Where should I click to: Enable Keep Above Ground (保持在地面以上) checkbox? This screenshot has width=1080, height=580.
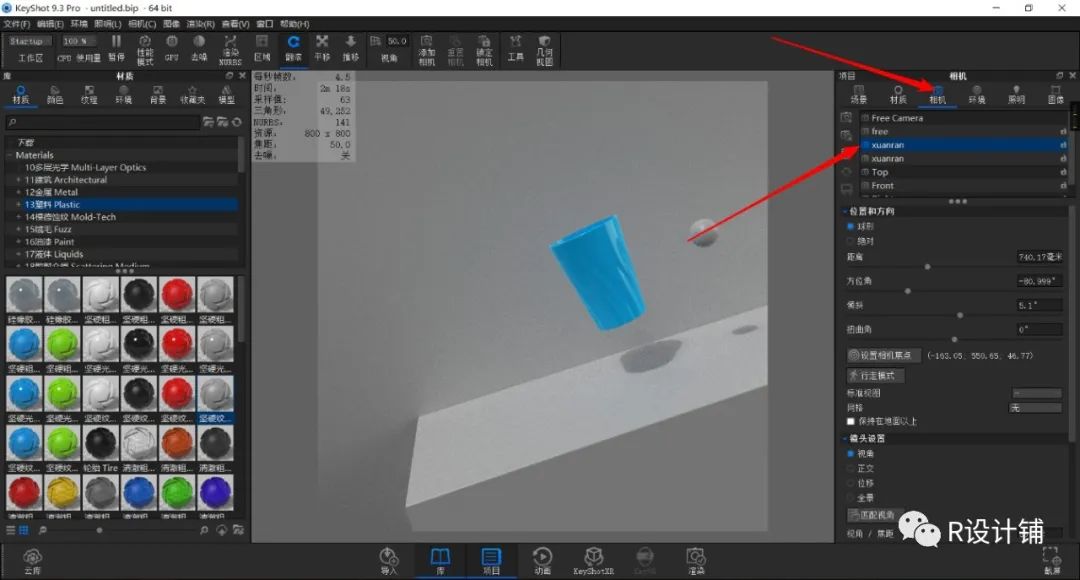[x=851, y=421]
